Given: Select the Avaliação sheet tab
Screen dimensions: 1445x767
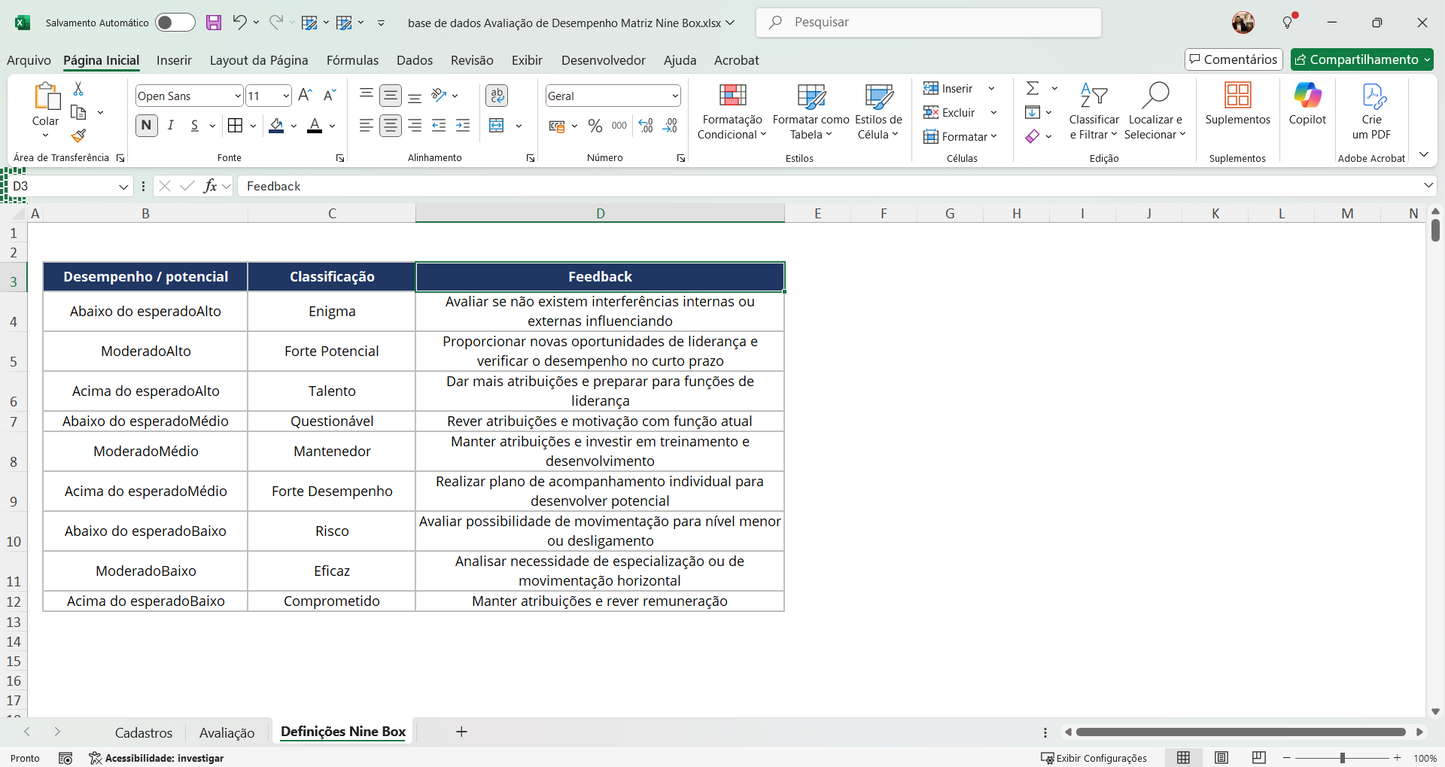Looking at the screenshot, I should (x=227, y=732).
